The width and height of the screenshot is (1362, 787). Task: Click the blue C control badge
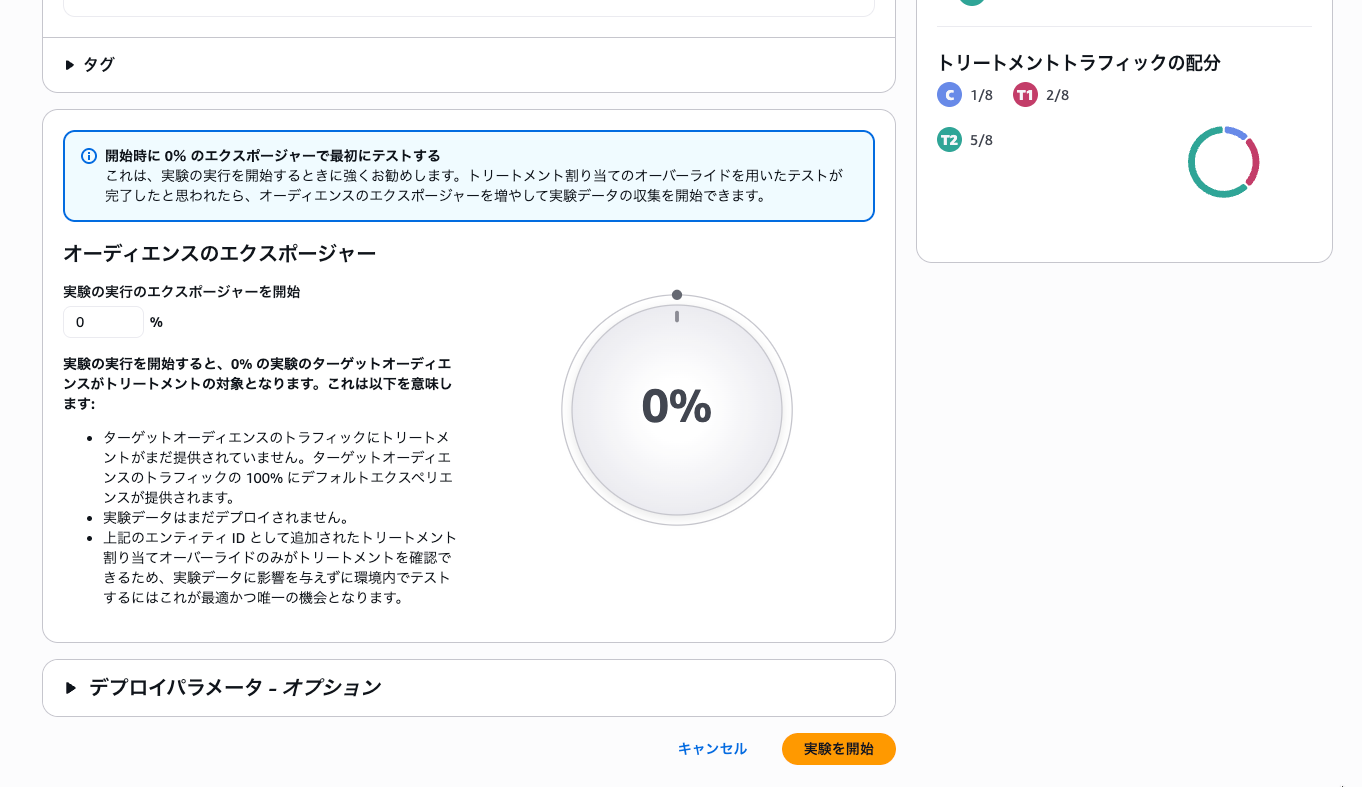pyautogui.click(x=949, y=95)
